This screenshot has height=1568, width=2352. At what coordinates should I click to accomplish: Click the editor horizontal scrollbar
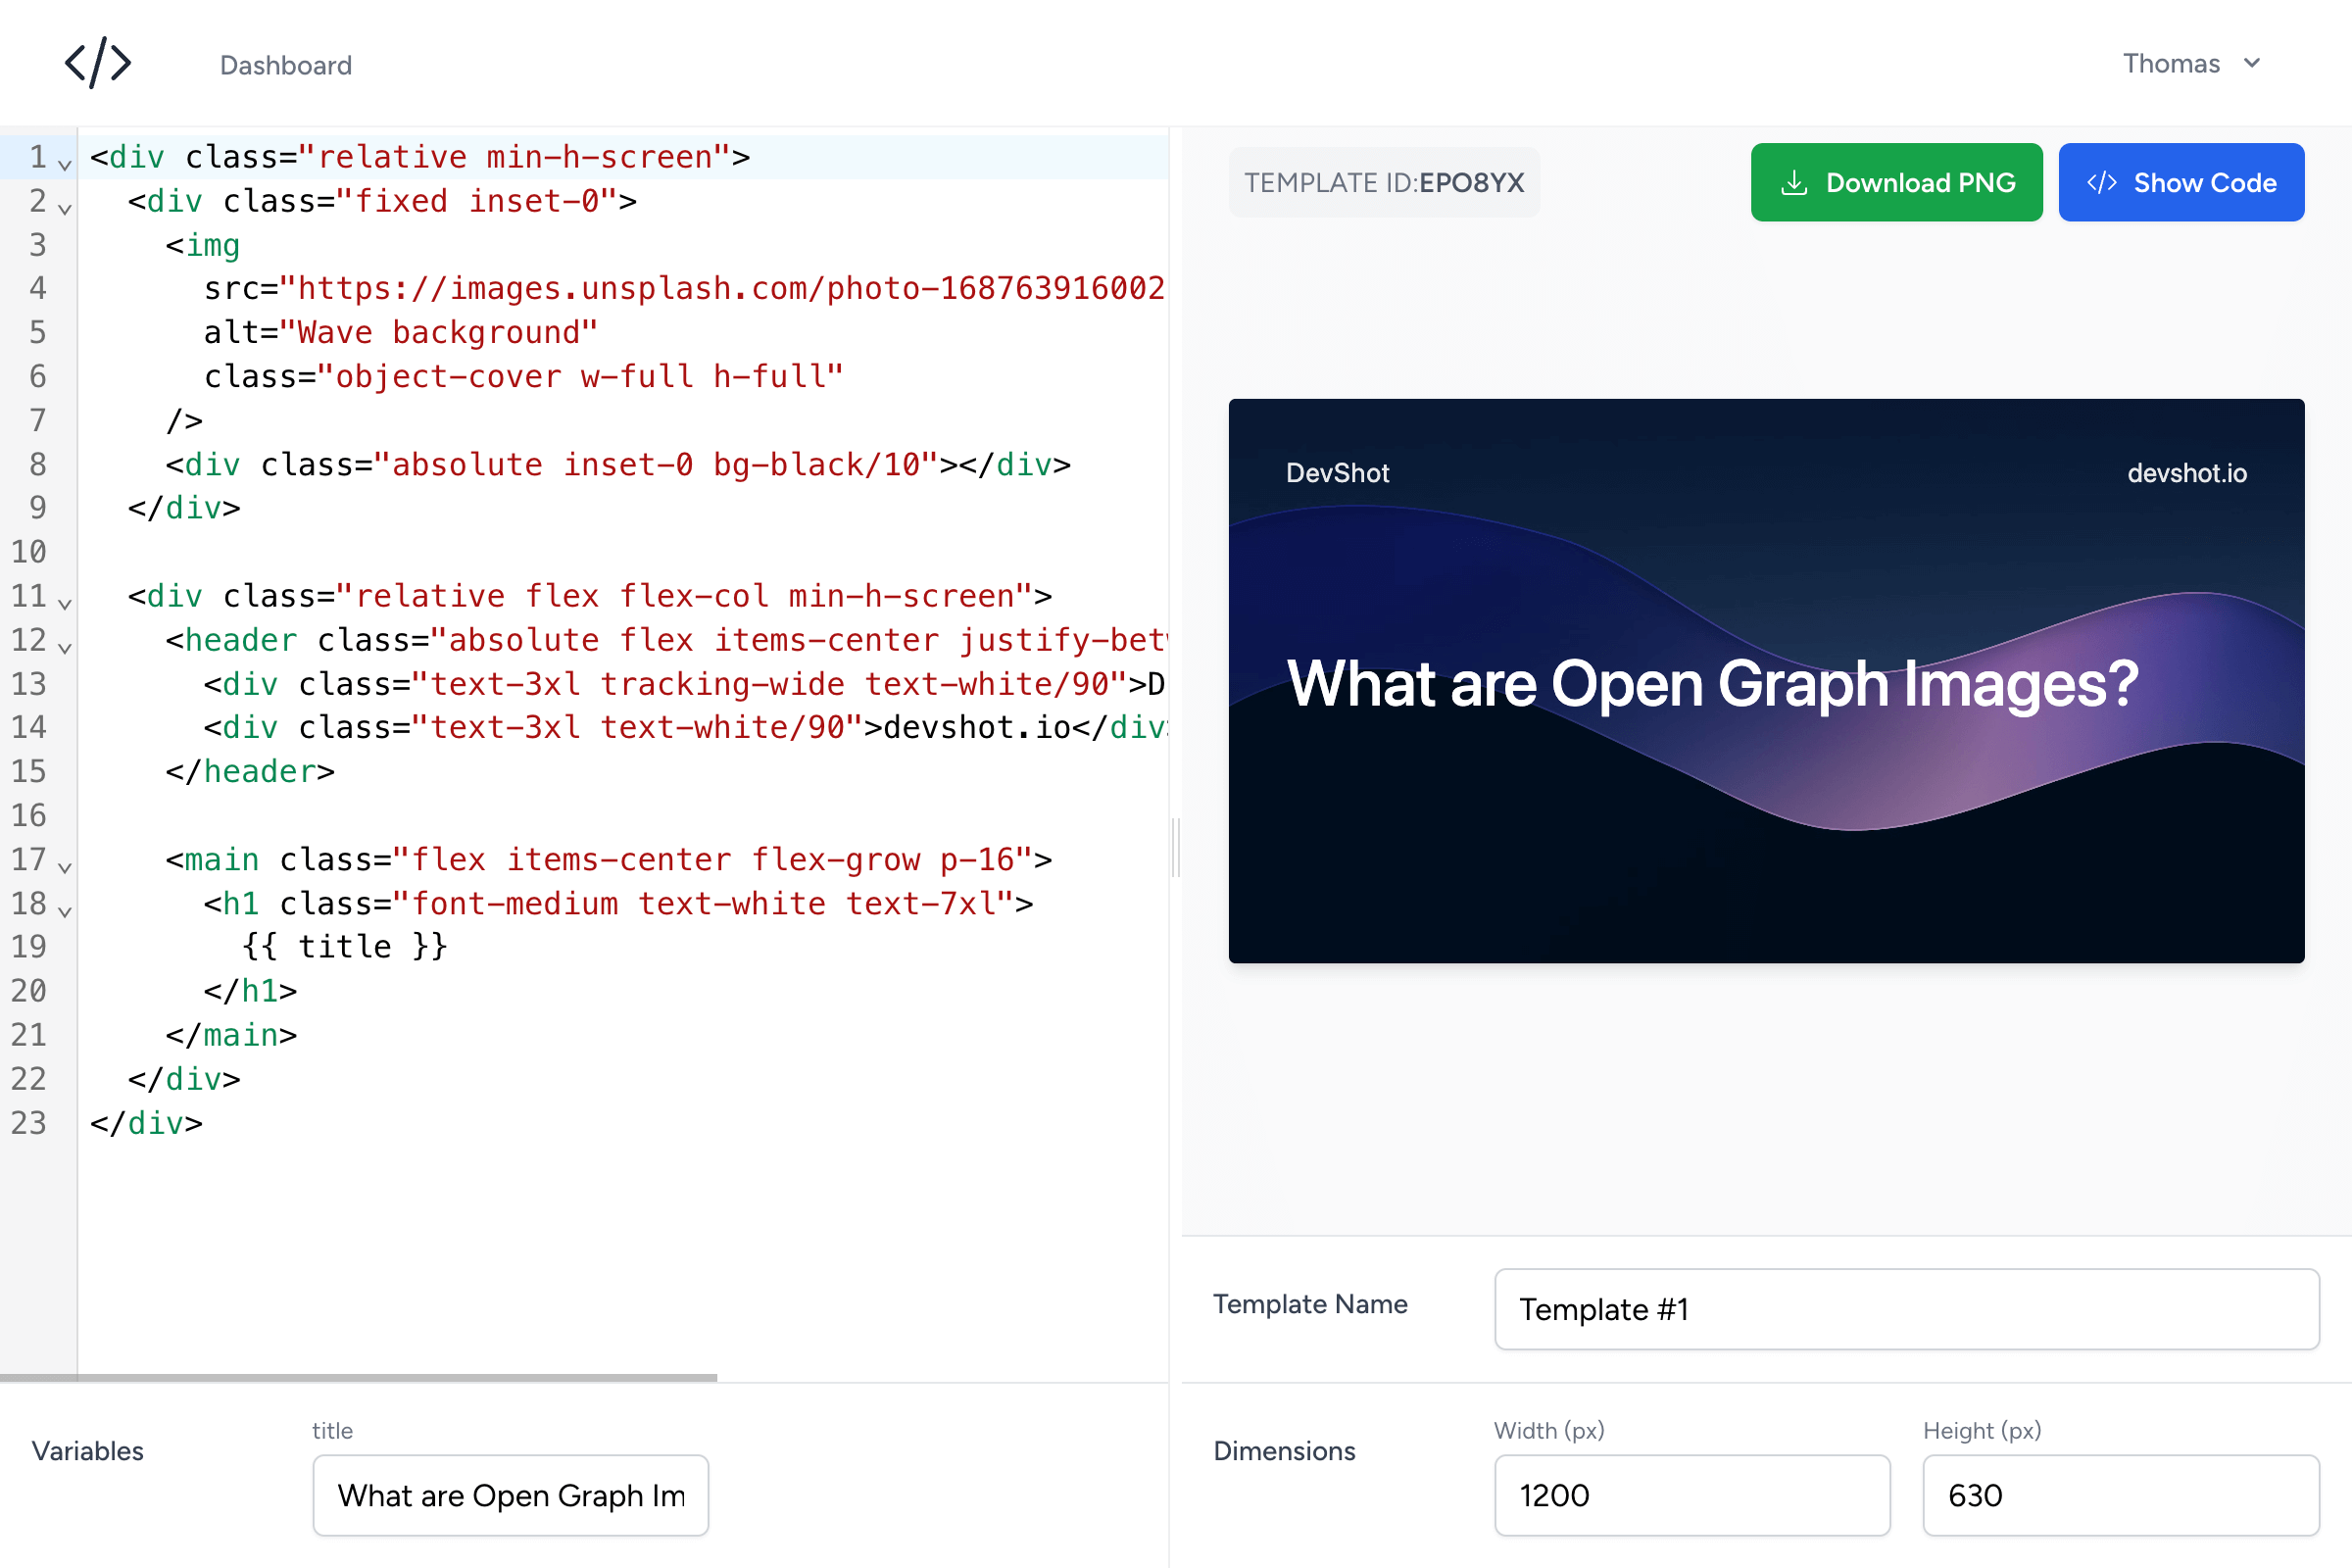pyautogui.click(x=360, y=1377)
